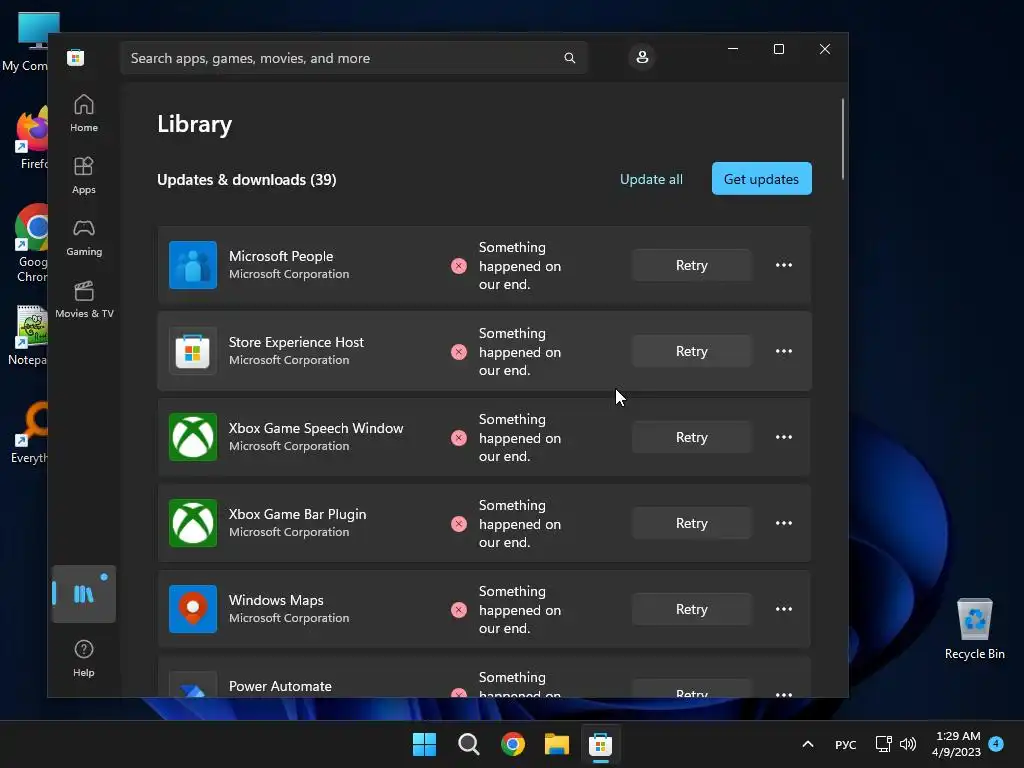
Task: Retry Xbox Game Bar Plugin update
Action: coord(692,524)
